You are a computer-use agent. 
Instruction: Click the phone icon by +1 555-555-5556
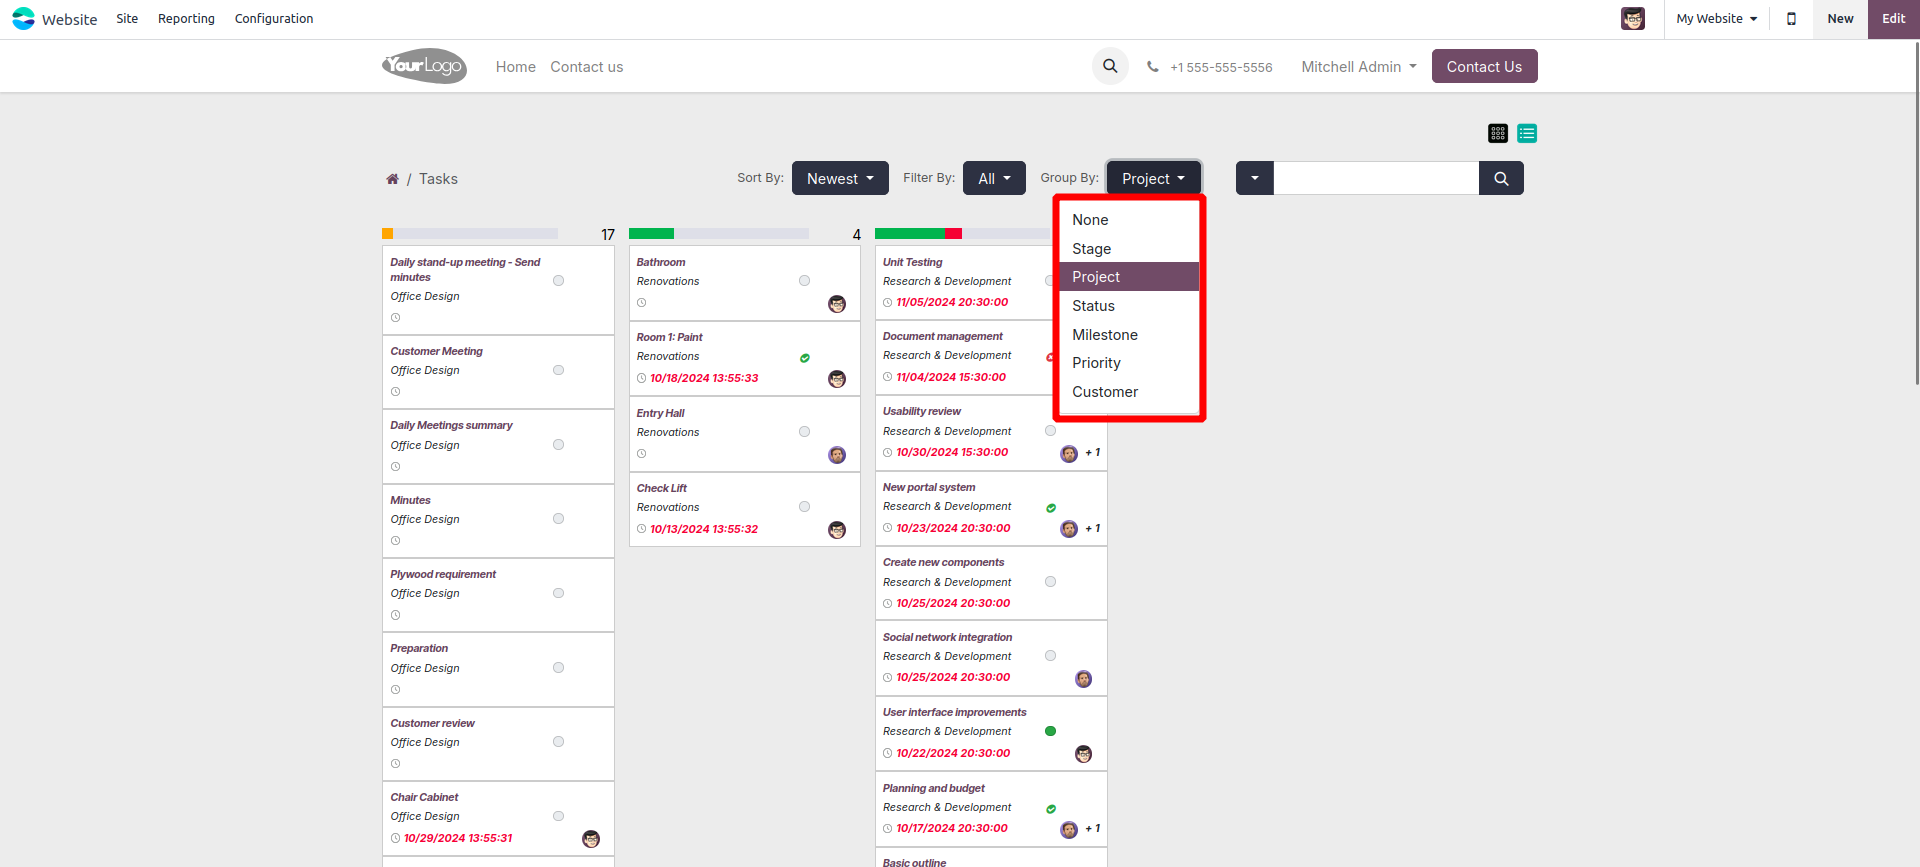point(1153,67)
